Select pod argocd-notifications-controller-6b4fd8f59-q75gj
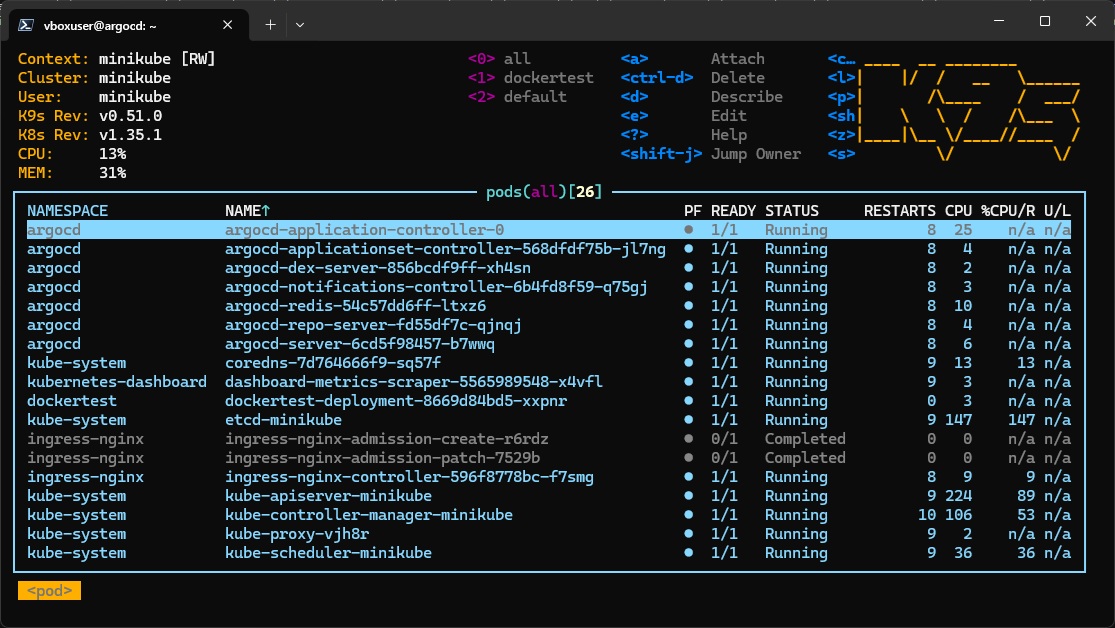This screenshot has width=1115, height=628. pos(549,287)
